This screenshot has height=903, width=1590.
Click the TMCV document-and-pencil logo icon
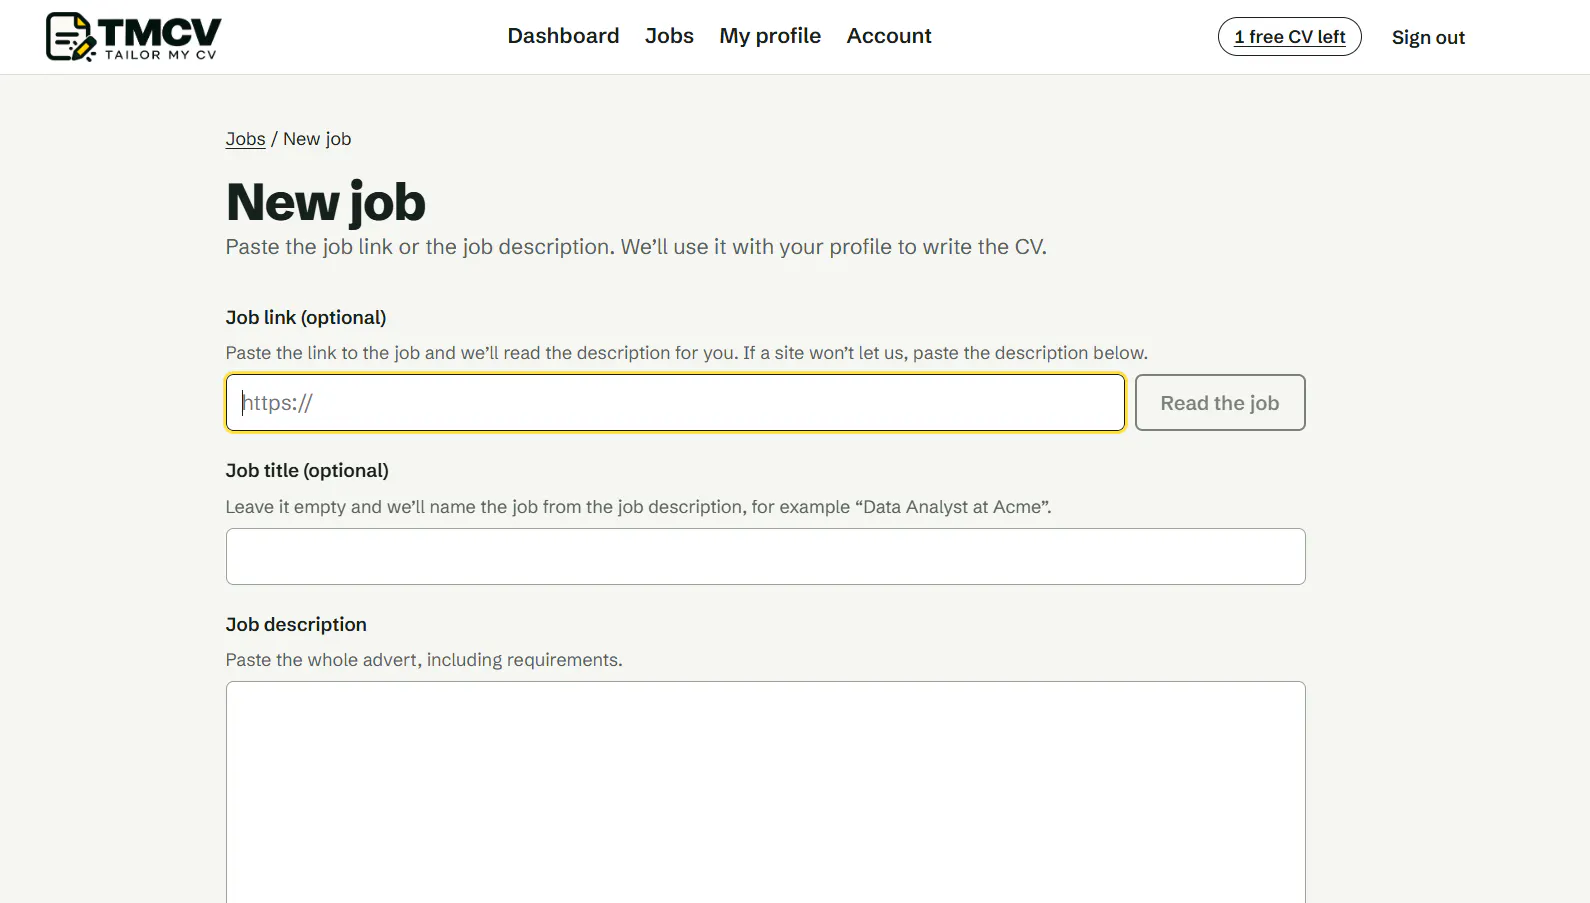(70, 37)
